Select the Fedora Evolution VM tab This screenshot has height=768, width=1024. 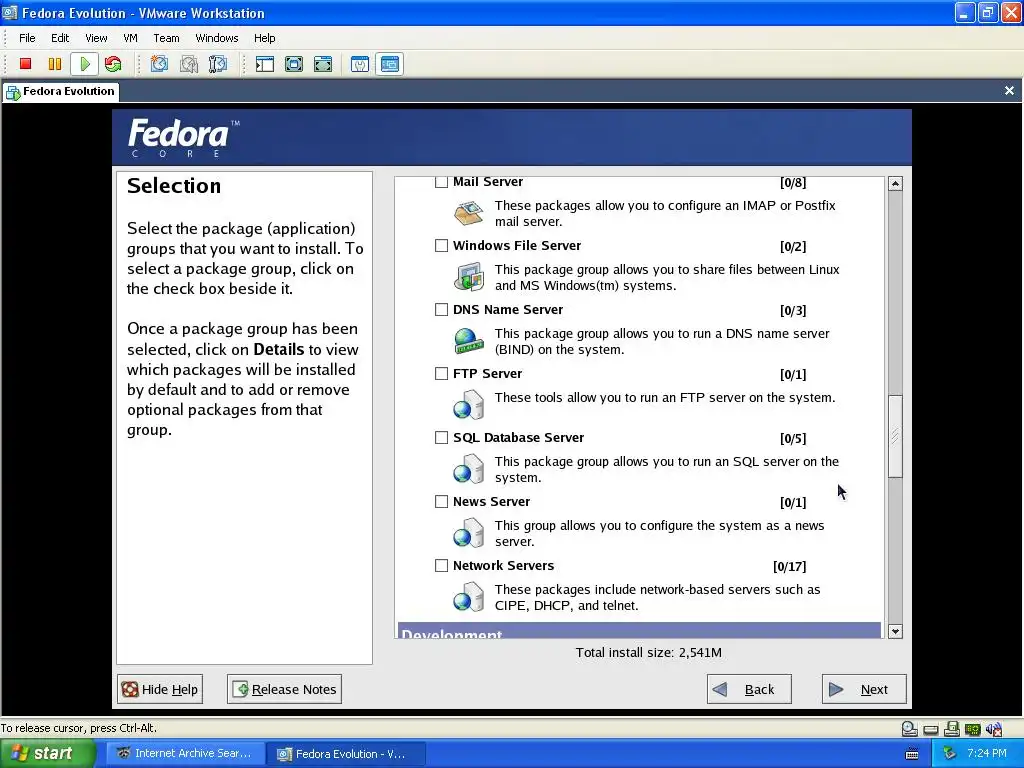61,91
